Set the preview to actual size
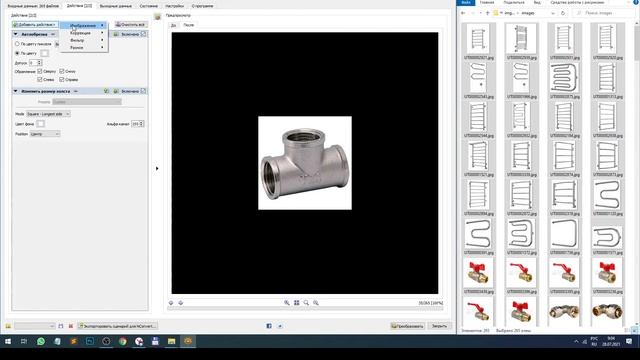640x360 pixels. 306,303
